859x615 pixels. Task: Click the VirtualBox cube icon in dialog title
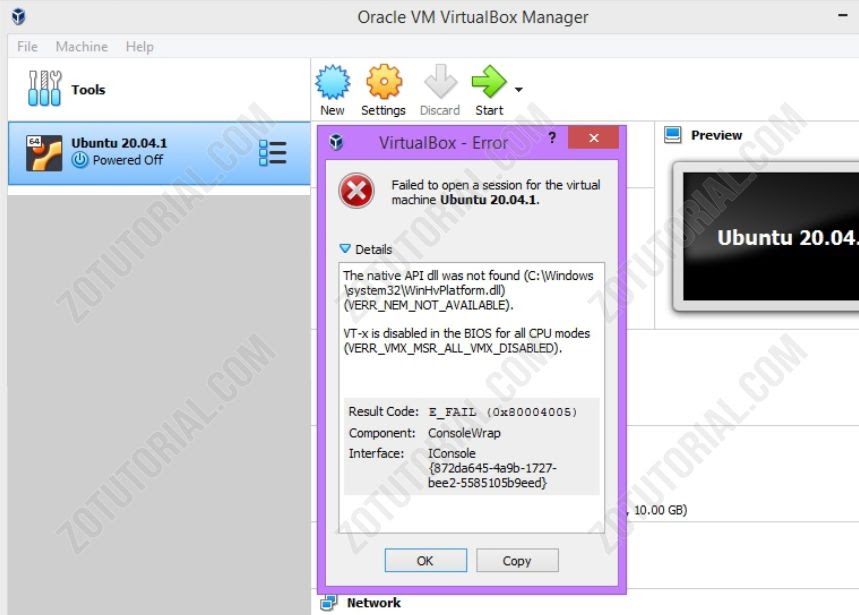[336, 142]
